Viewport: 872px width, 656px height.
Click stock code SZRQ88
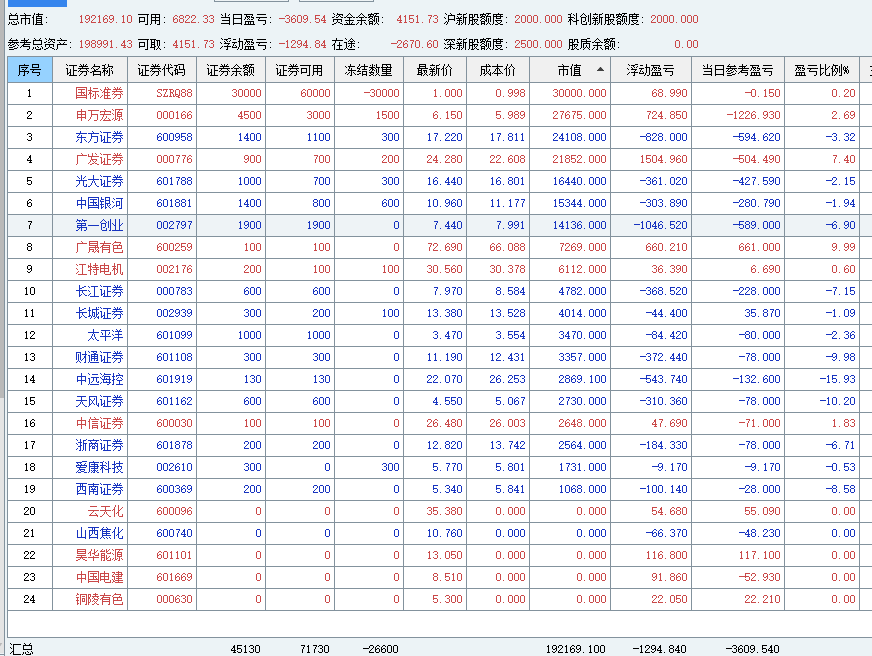(x=174, y=93)
